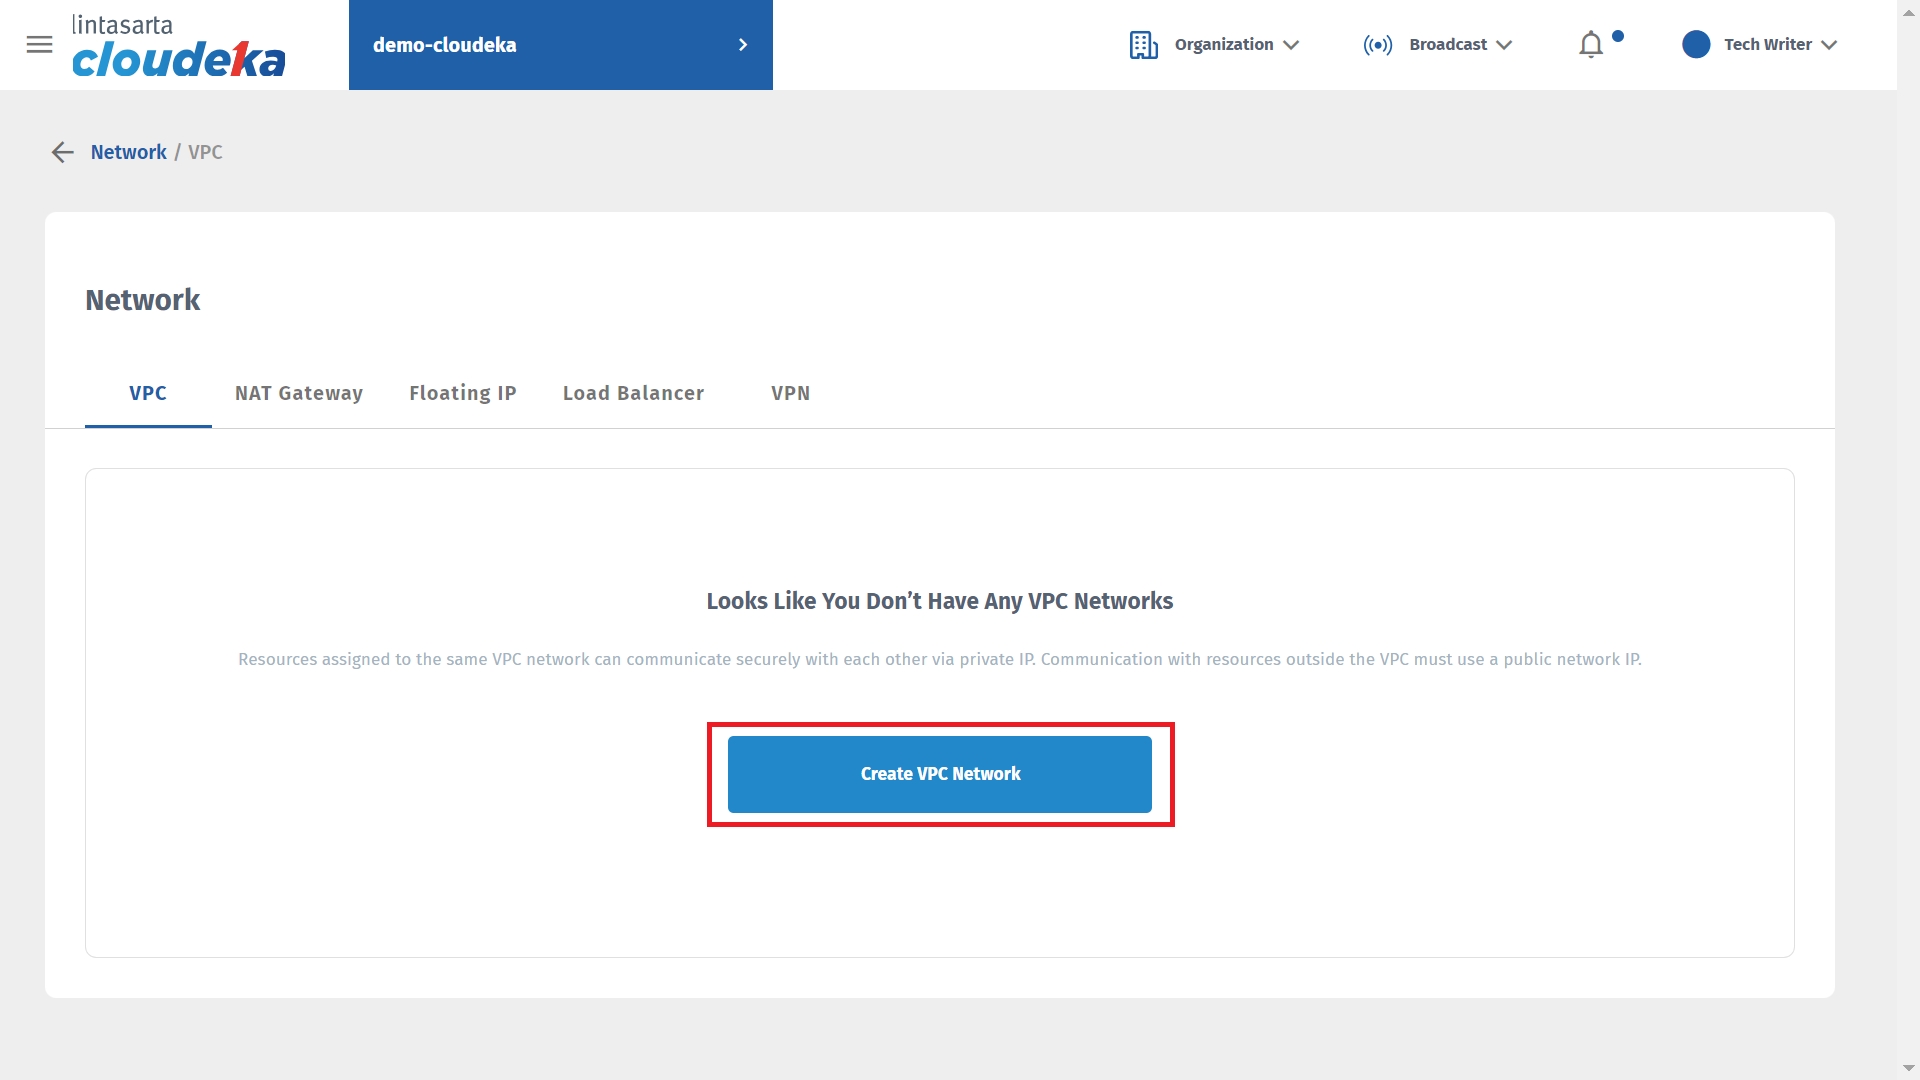Click the Broadcast signal icon
1920x1080 pixels.
pos(1377,45)
